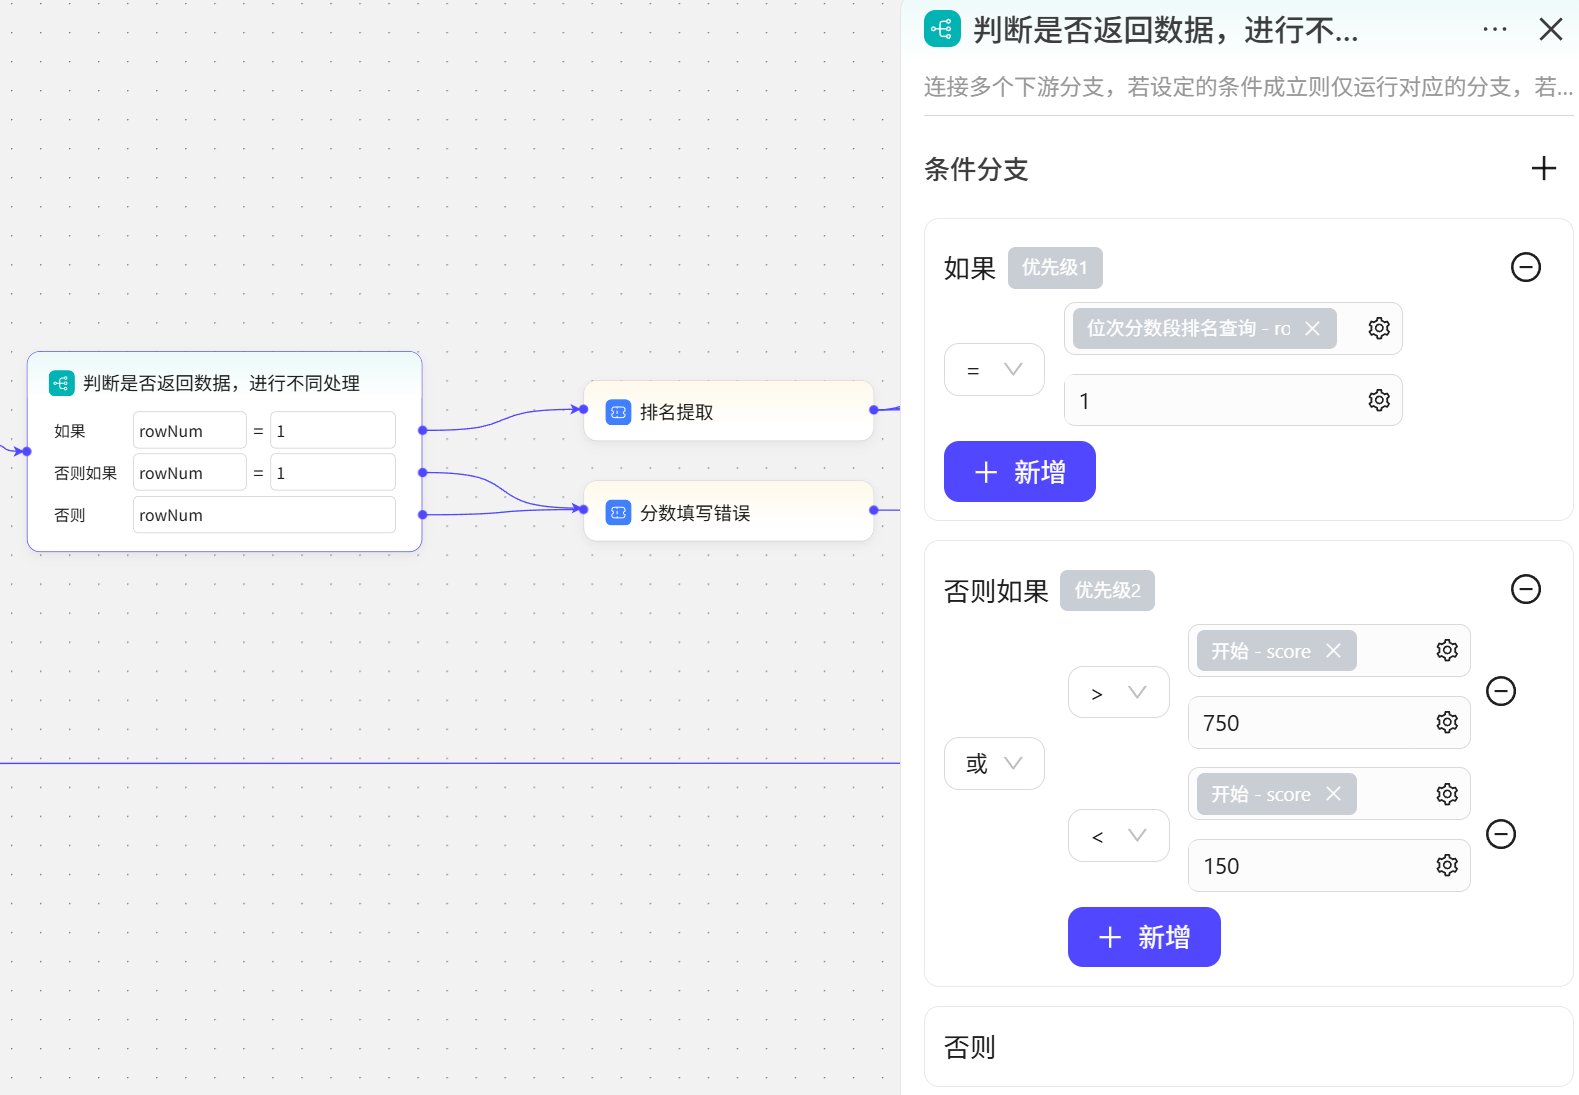Image resolution: width=1579 pixels, height=1095 pixels.
Task: Remove the 否则如果 priority 2 branch
Action: point(1525,589)
